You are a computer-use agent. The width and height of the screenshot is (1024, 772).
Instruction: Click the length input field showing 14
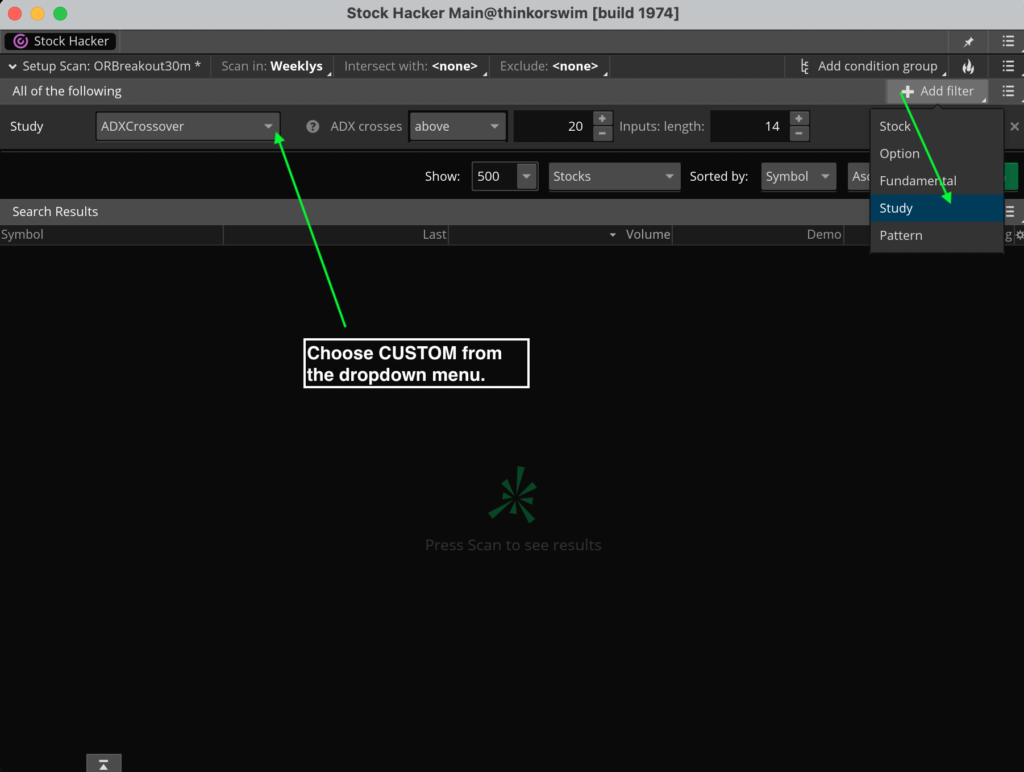[x=750, y=126]
